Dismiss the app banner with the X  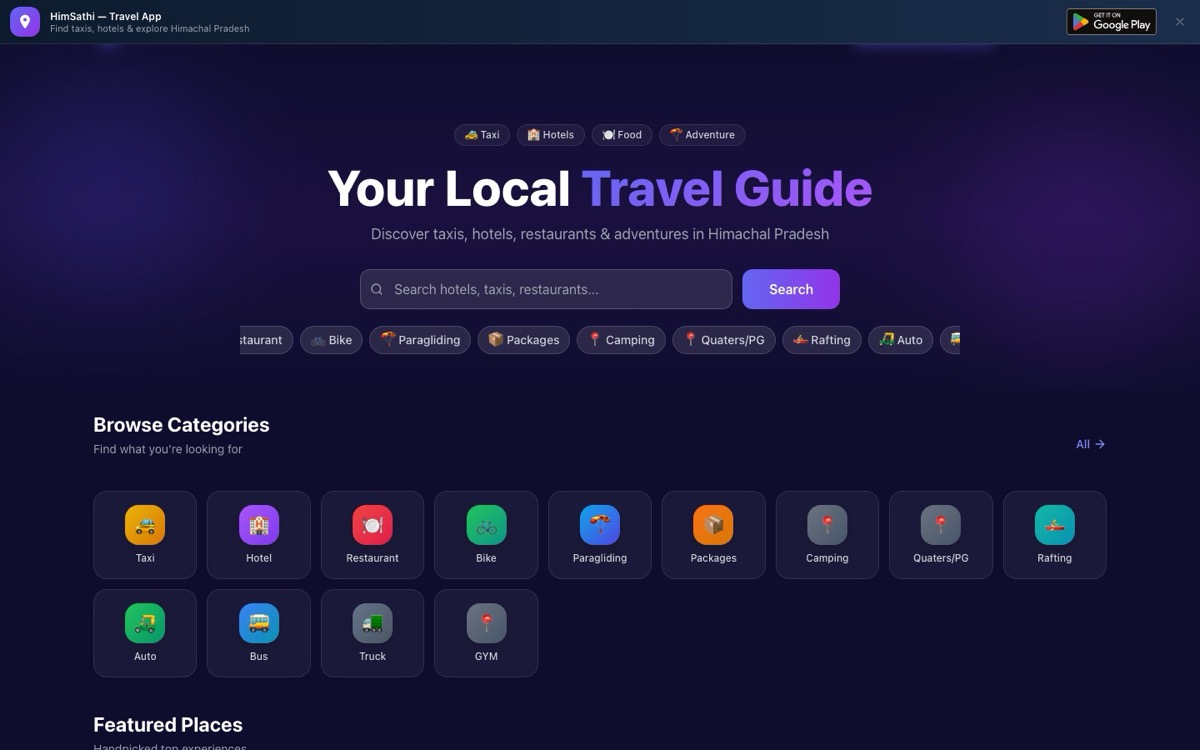(x=1180, y=22)
